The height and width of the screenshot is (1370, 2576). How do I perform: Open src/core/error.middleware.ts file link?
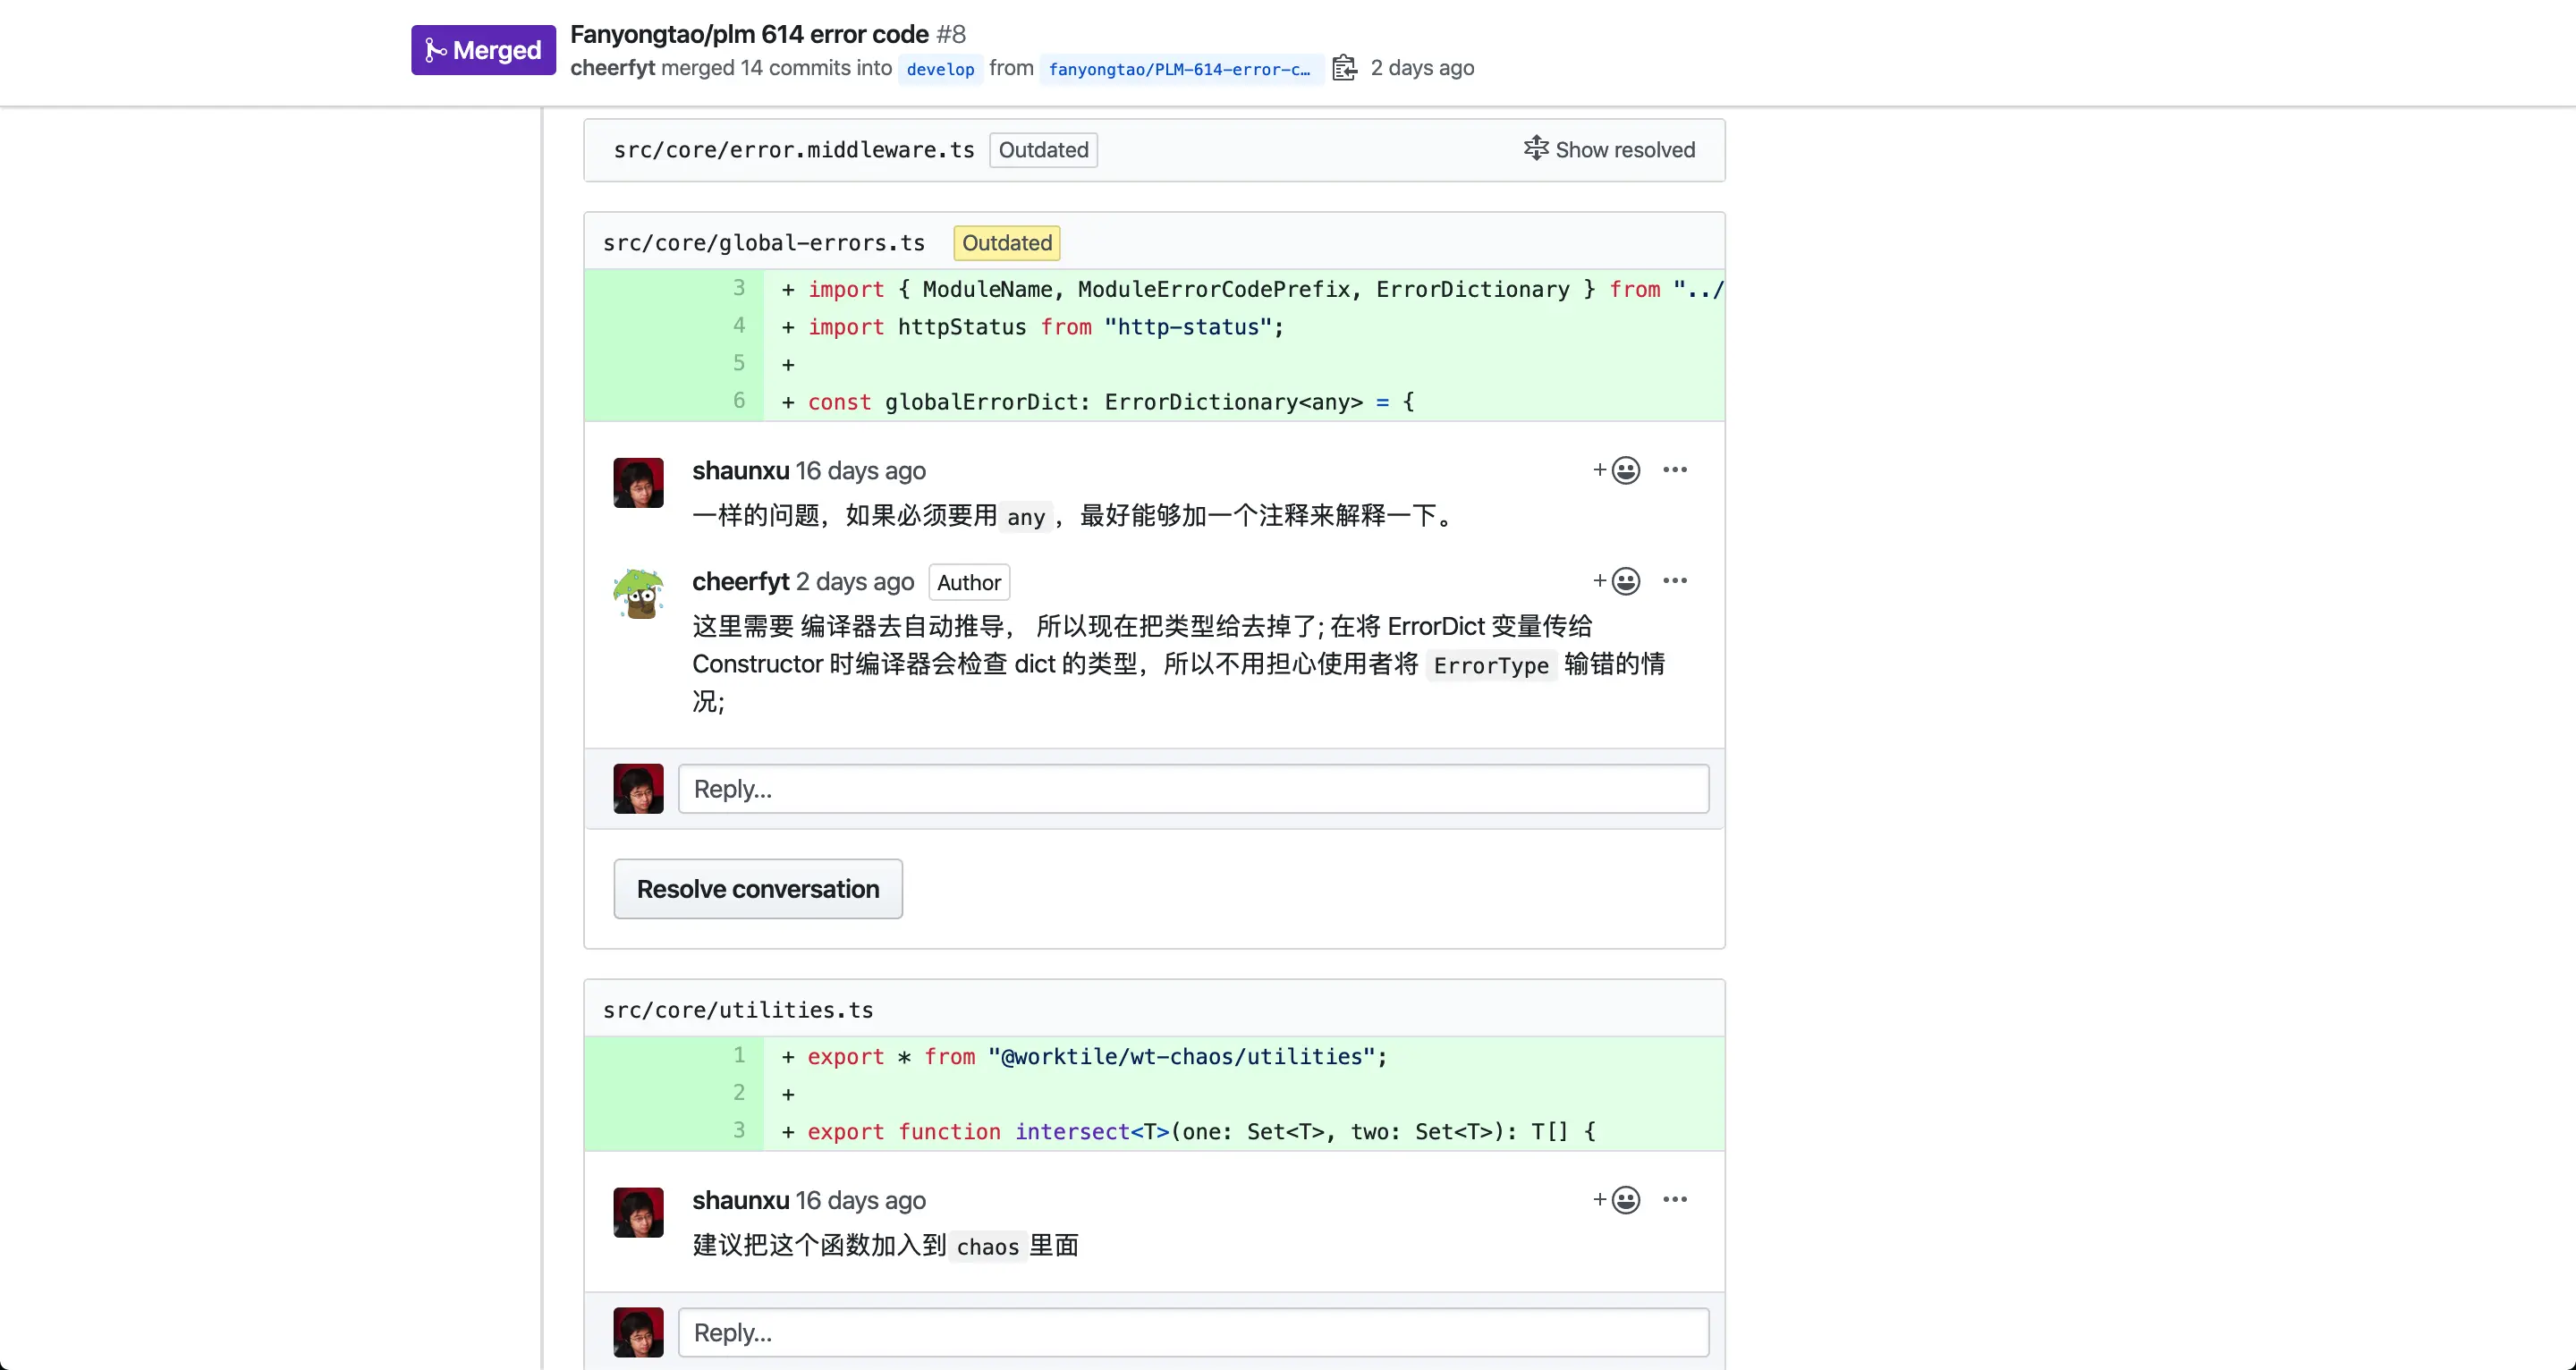(794, 150)
